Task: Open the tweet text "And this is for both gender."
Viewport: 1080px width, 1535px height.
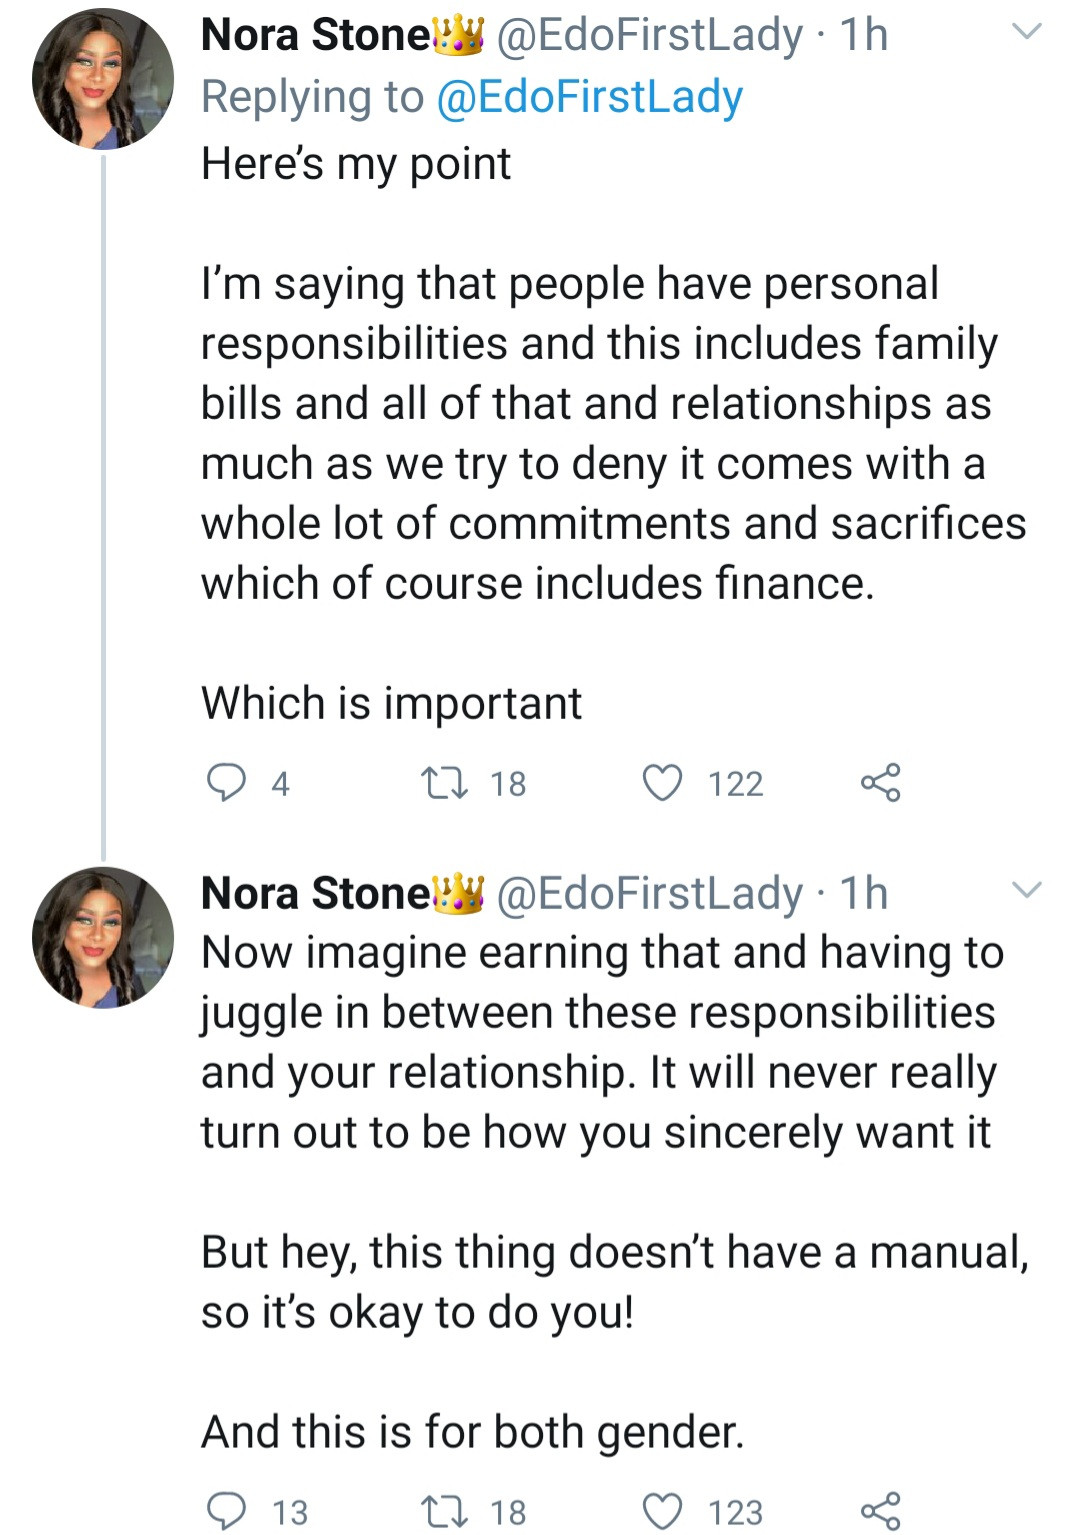Action: [x=473, y=1432]
